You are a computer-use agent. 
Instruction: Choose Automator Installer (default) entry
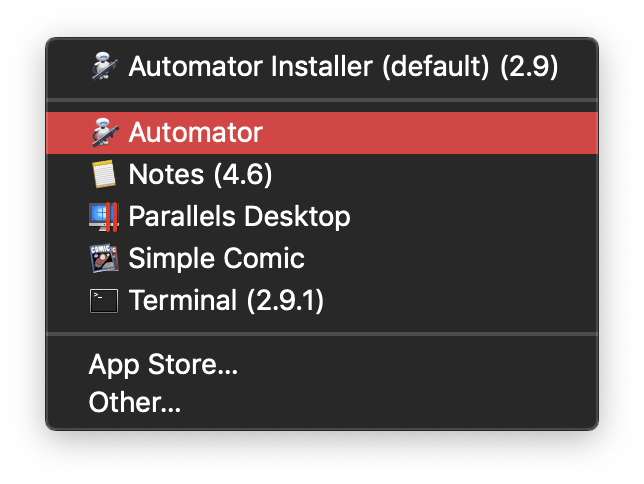click(322, 66)
